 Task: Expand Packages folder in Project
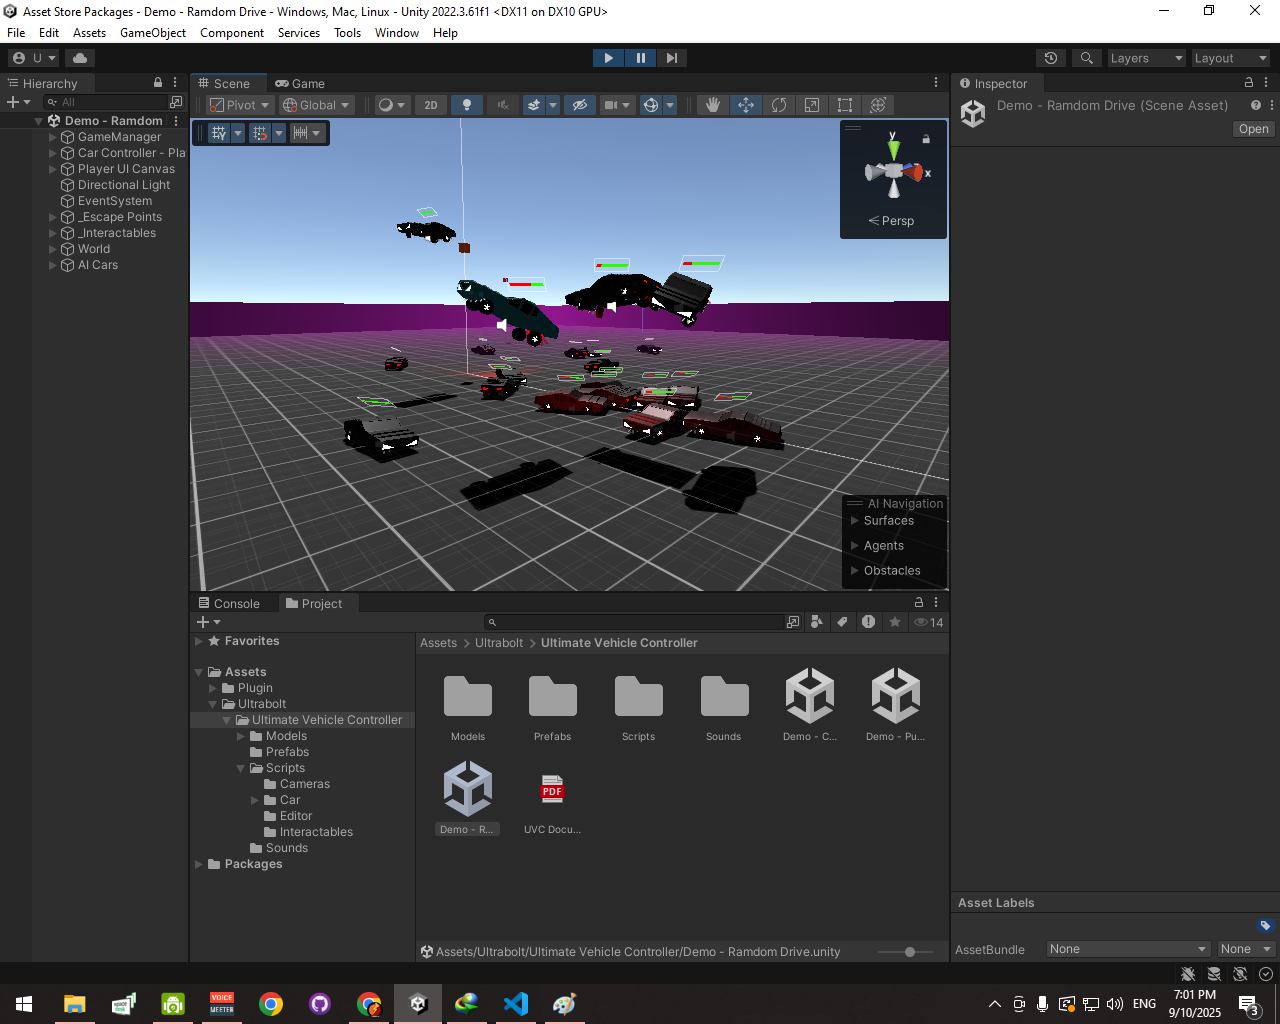[199, 864]
